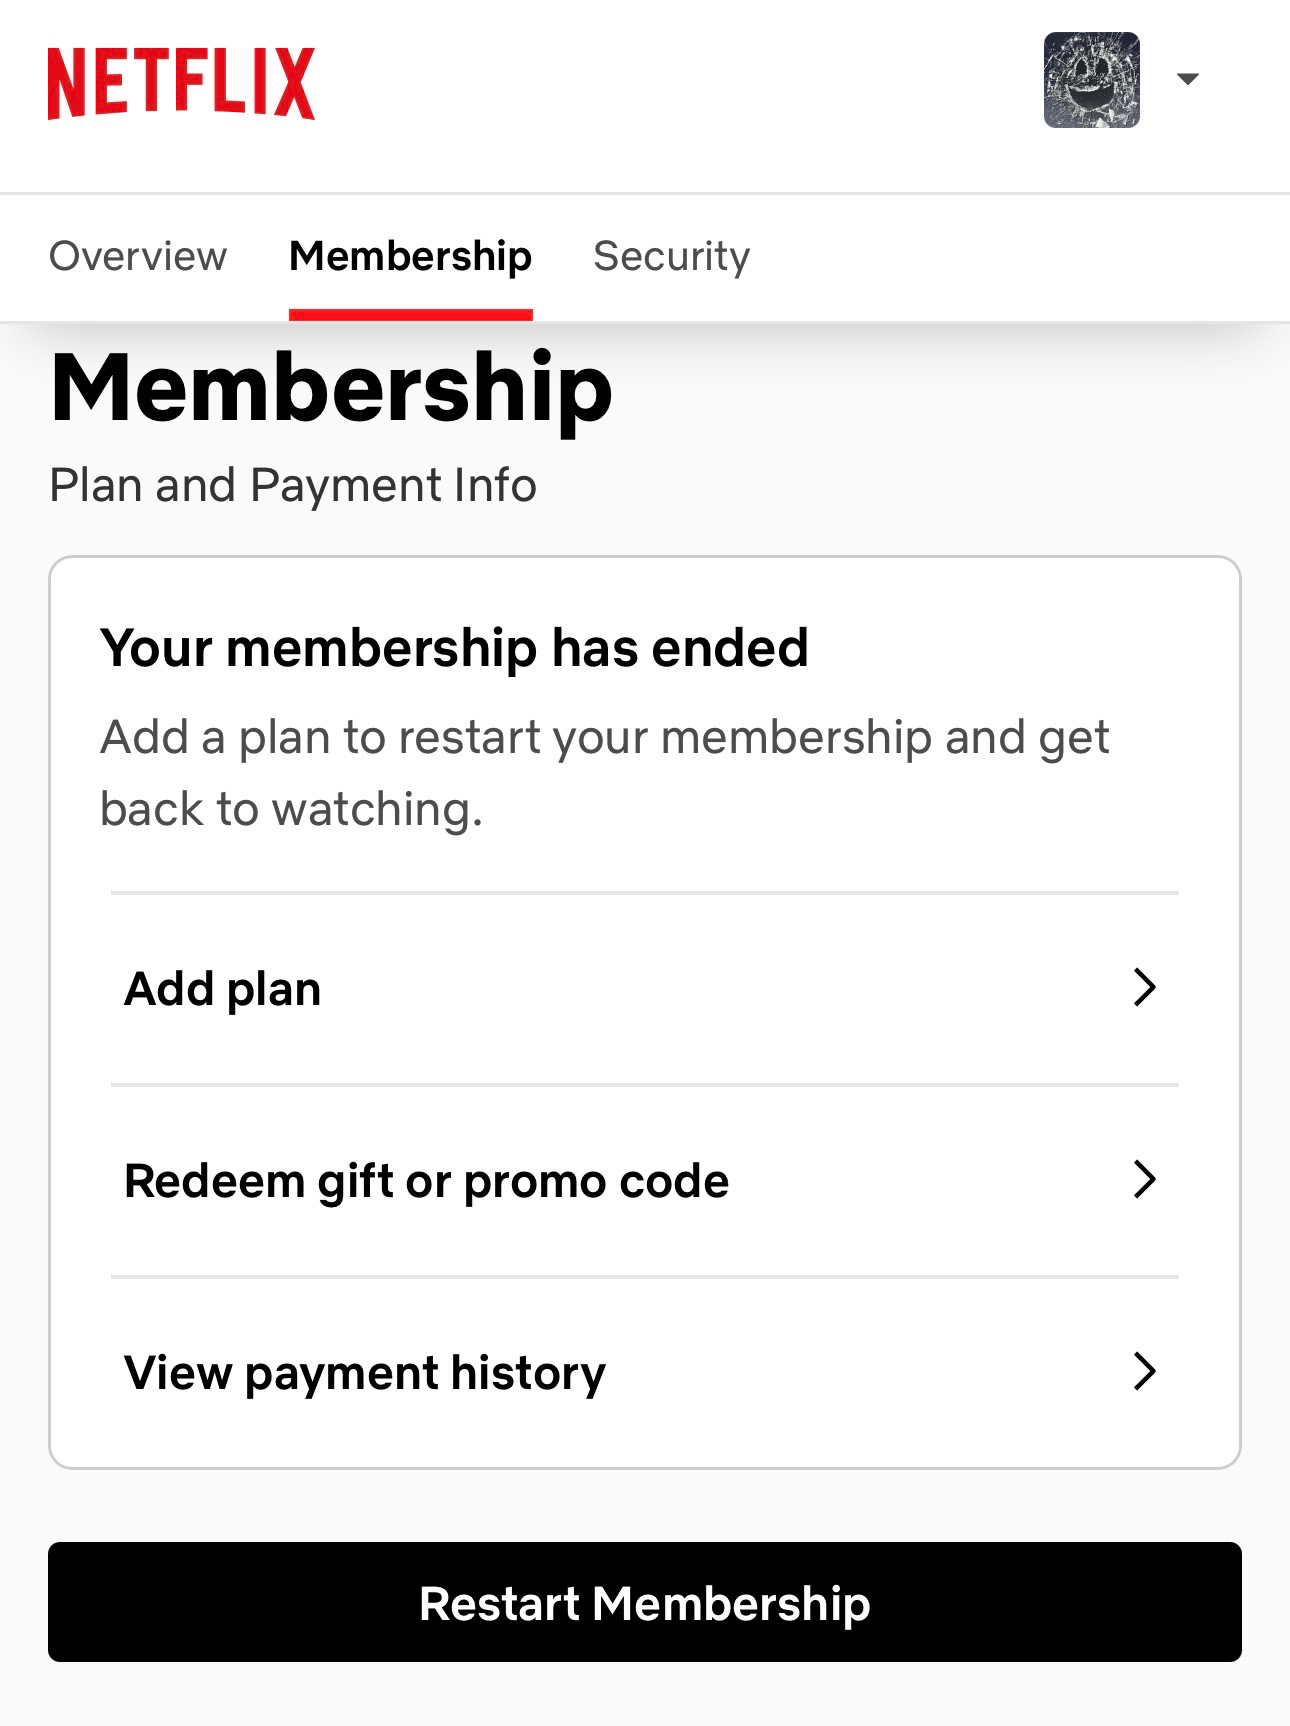The height and width of the screenshot is (1726, 1290).
Task: Click the red underline below the Membership tab
Action: (x=410, y=315)
